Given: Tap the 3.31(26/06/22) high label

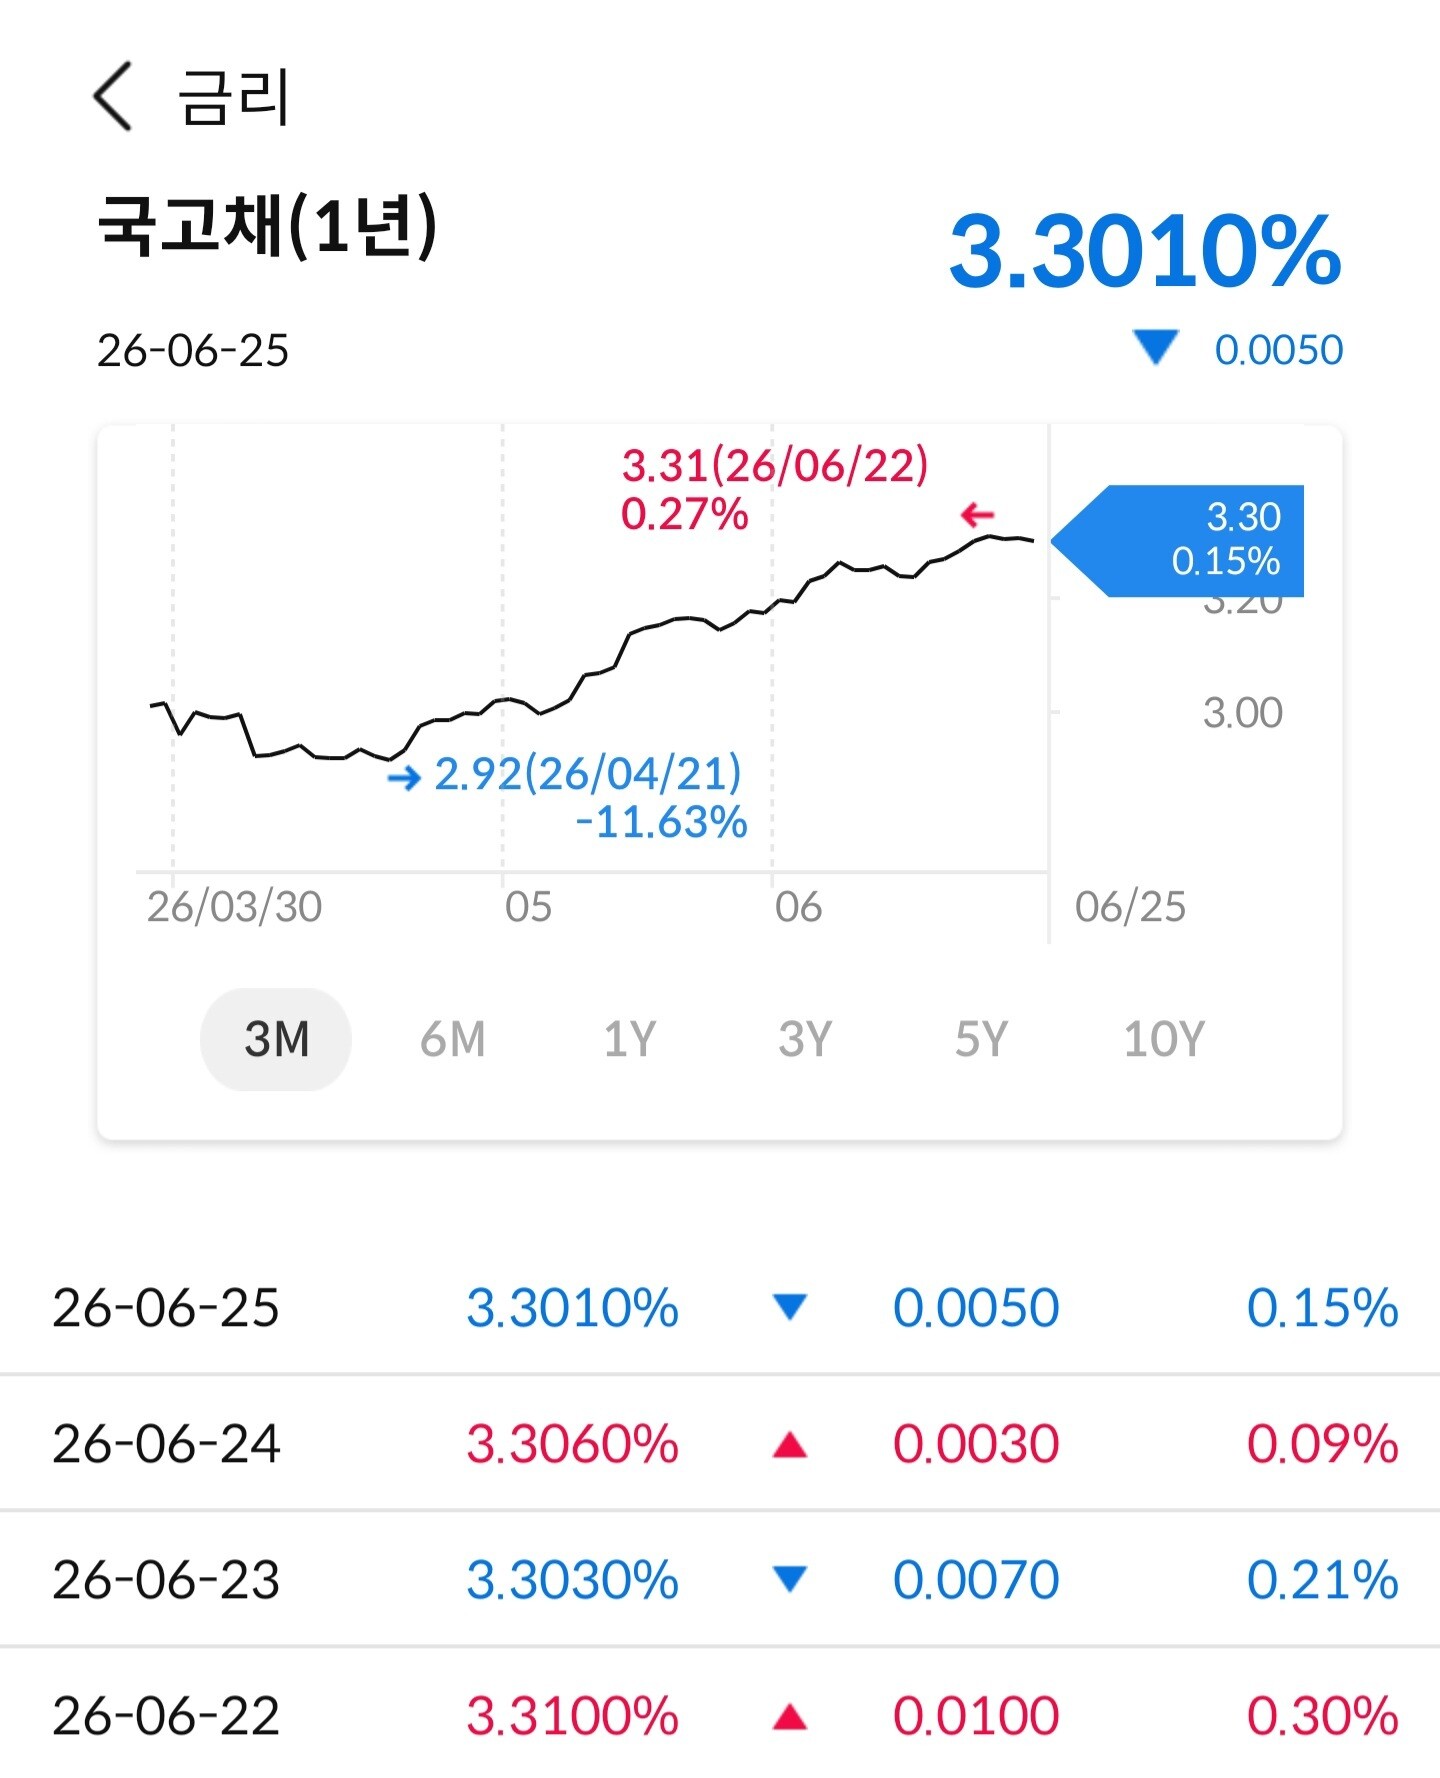Looking at the screenshot, I should [775, 466].
